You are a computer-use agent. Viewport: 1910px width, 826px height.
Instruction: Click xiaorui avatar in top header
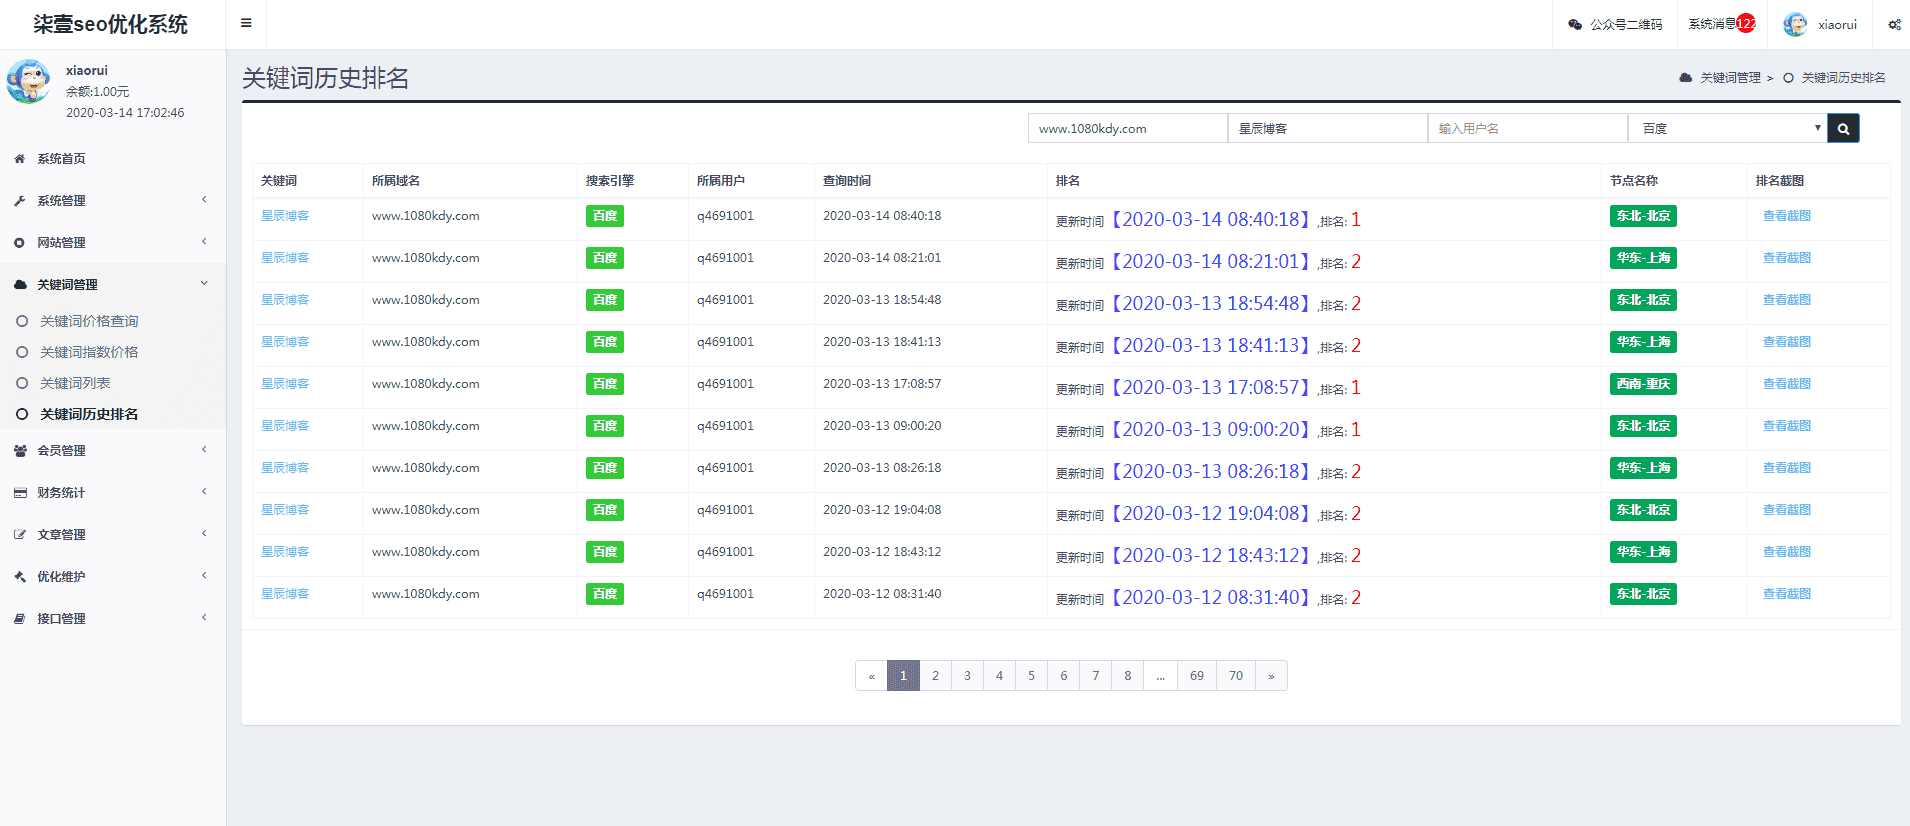[1796, 25]
